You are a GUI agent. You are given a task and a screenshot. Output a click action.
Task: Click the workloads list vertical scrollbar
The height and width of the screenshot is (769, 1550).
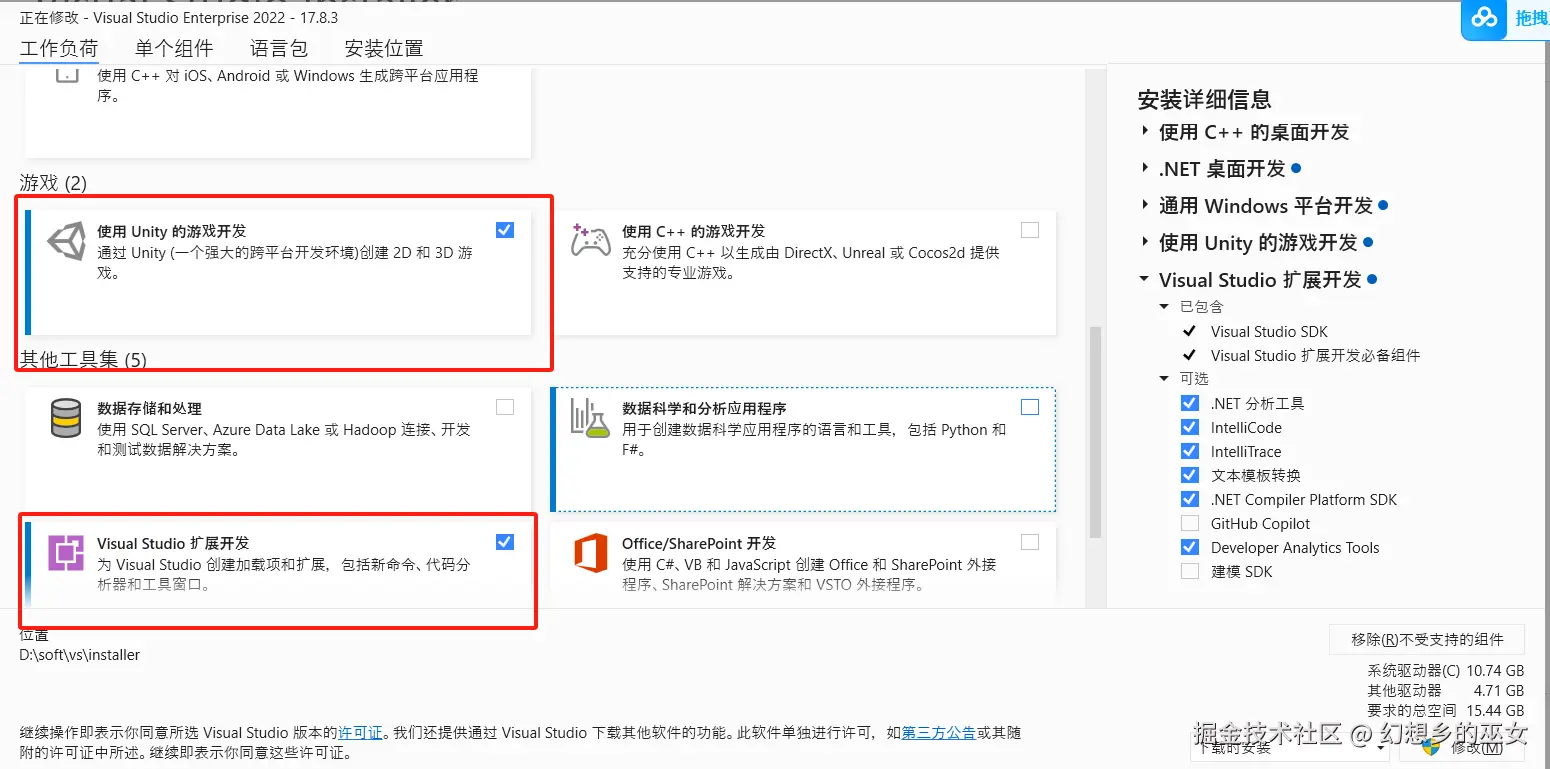click(x=1095, y=430)
